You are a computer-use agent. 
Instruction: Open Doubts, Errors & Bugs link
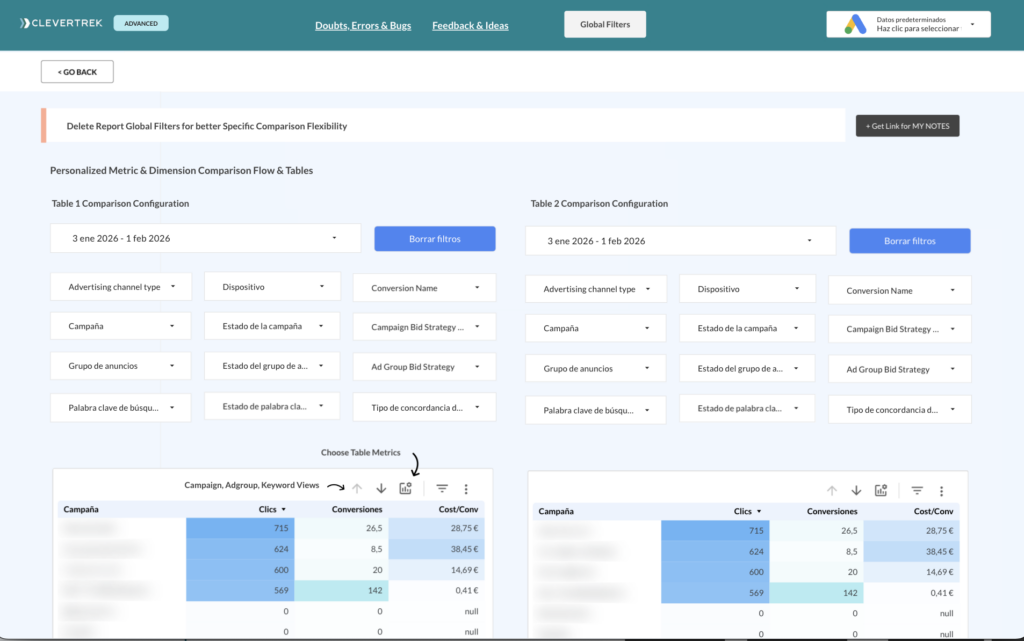pyautogui.click(x=363, y=25)
